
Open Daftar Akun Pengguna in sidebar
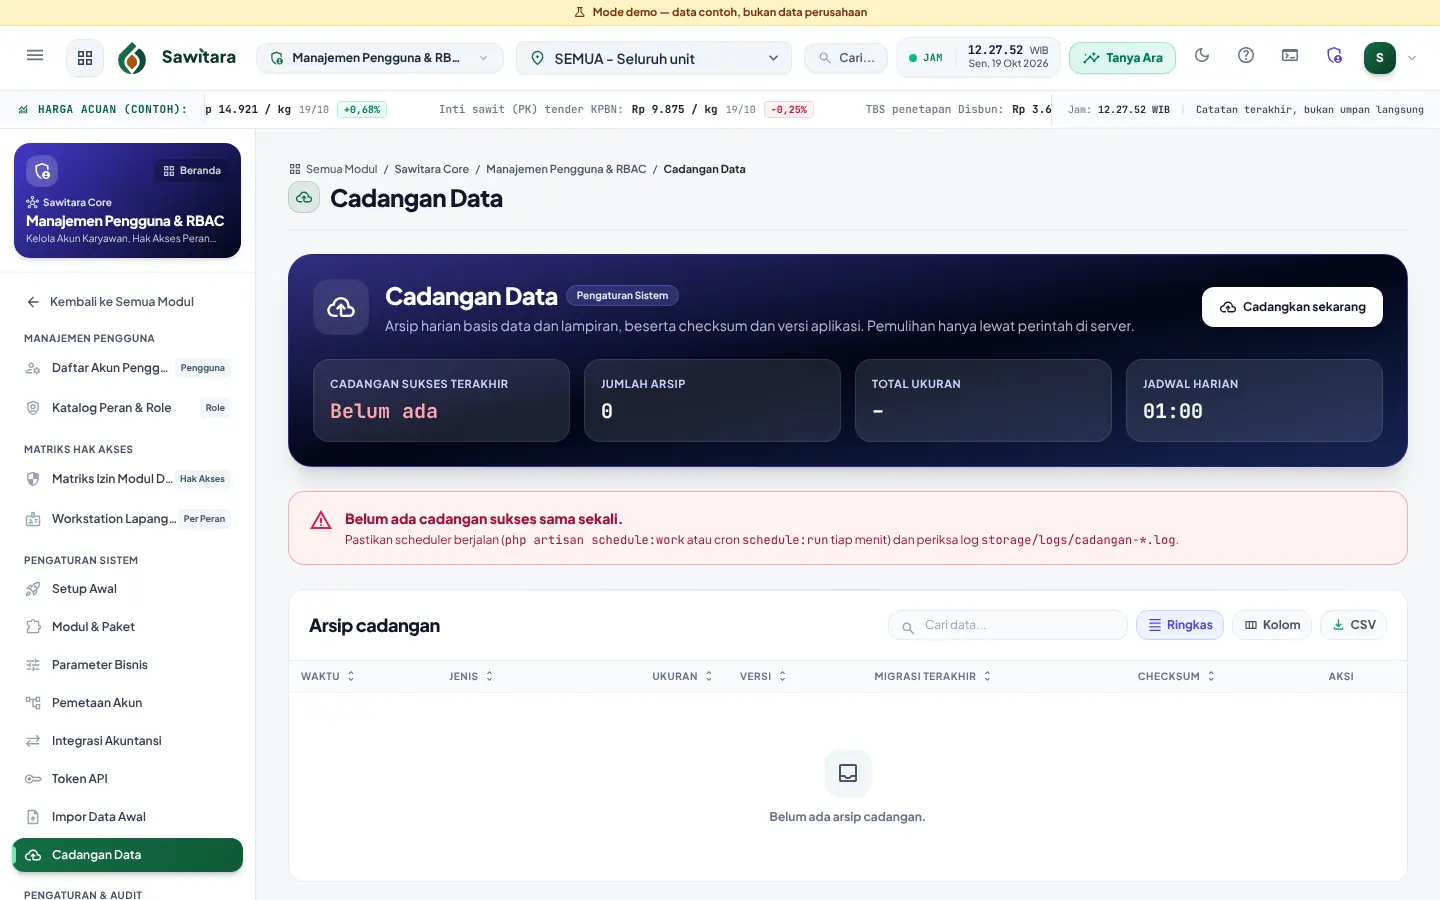pos(127,368)
